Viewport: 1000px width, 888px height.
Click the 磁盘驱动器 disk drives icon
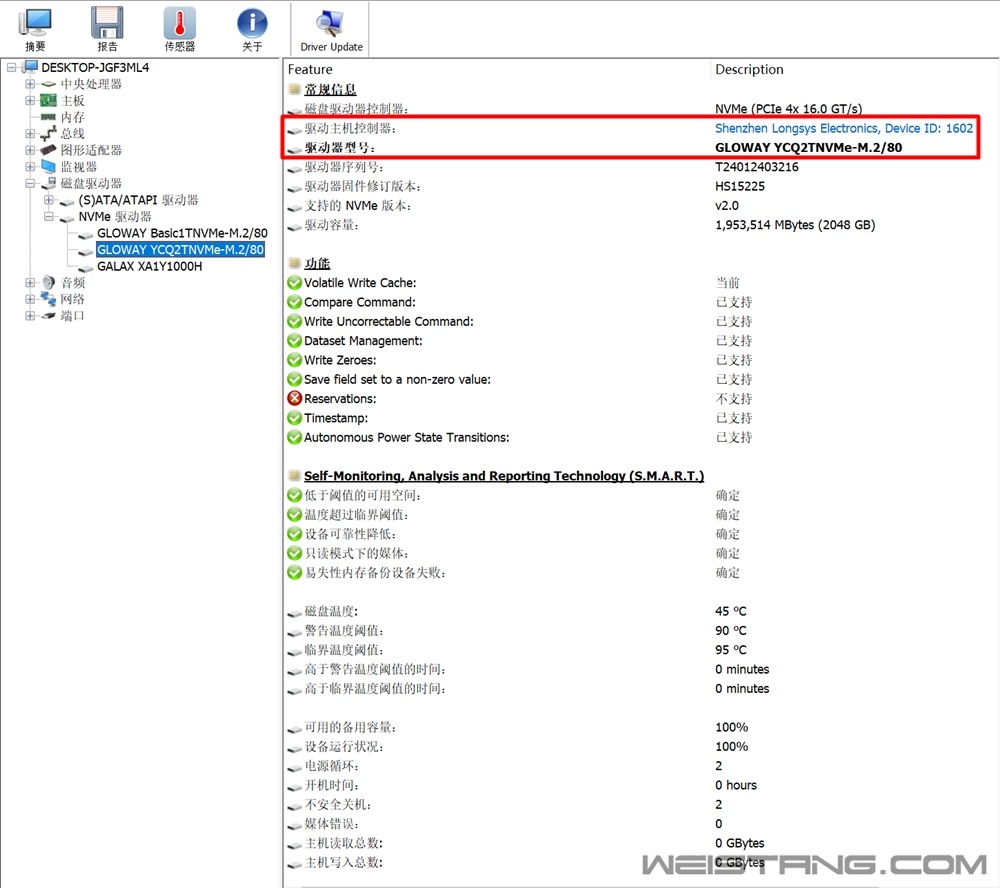(48, 183)
